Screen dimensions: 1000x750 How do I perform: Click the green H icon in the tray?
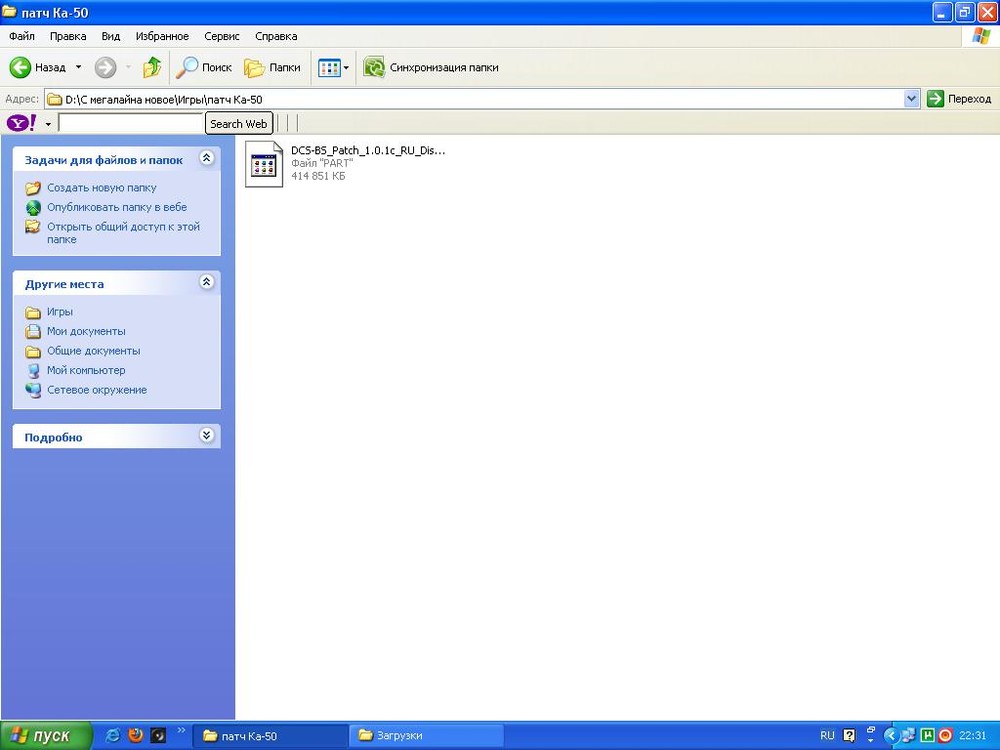click(928, 734)
